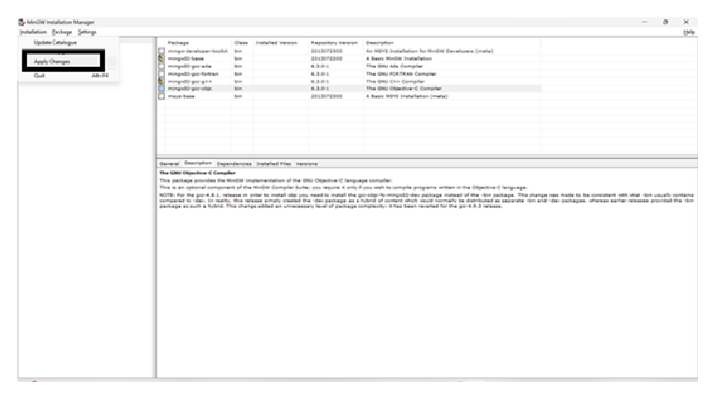Open the Installation menu
The width and height of the screenshot is (720, 400).
(34, 32)
